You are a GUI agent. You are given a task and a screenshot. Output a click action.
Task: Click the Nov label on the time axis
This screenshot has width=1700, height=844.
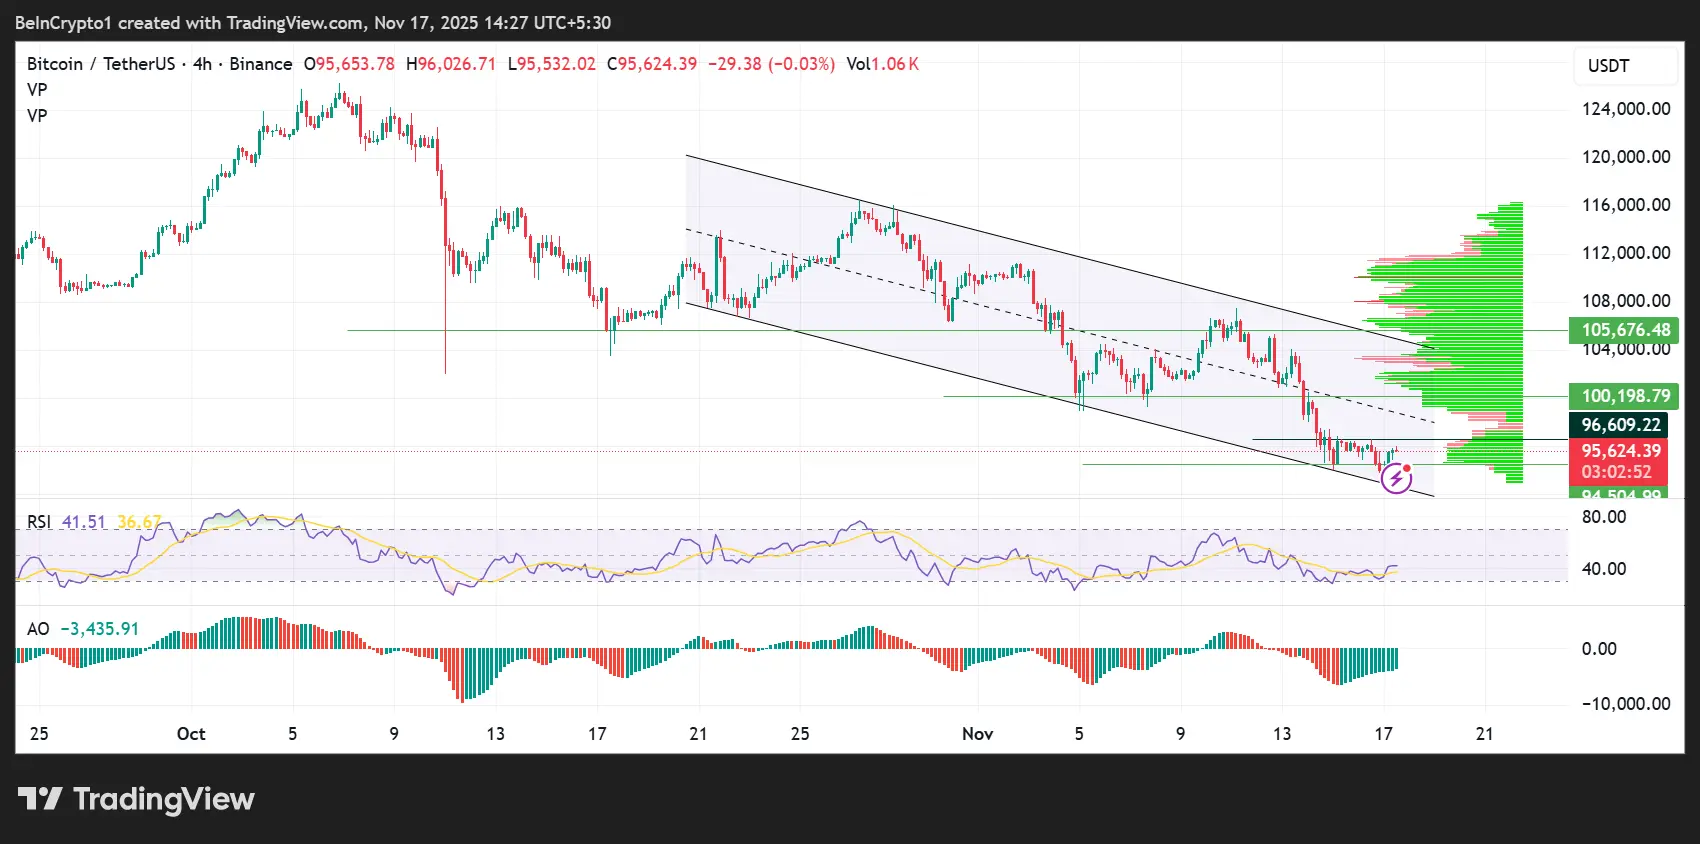click(x=977, y=734)
